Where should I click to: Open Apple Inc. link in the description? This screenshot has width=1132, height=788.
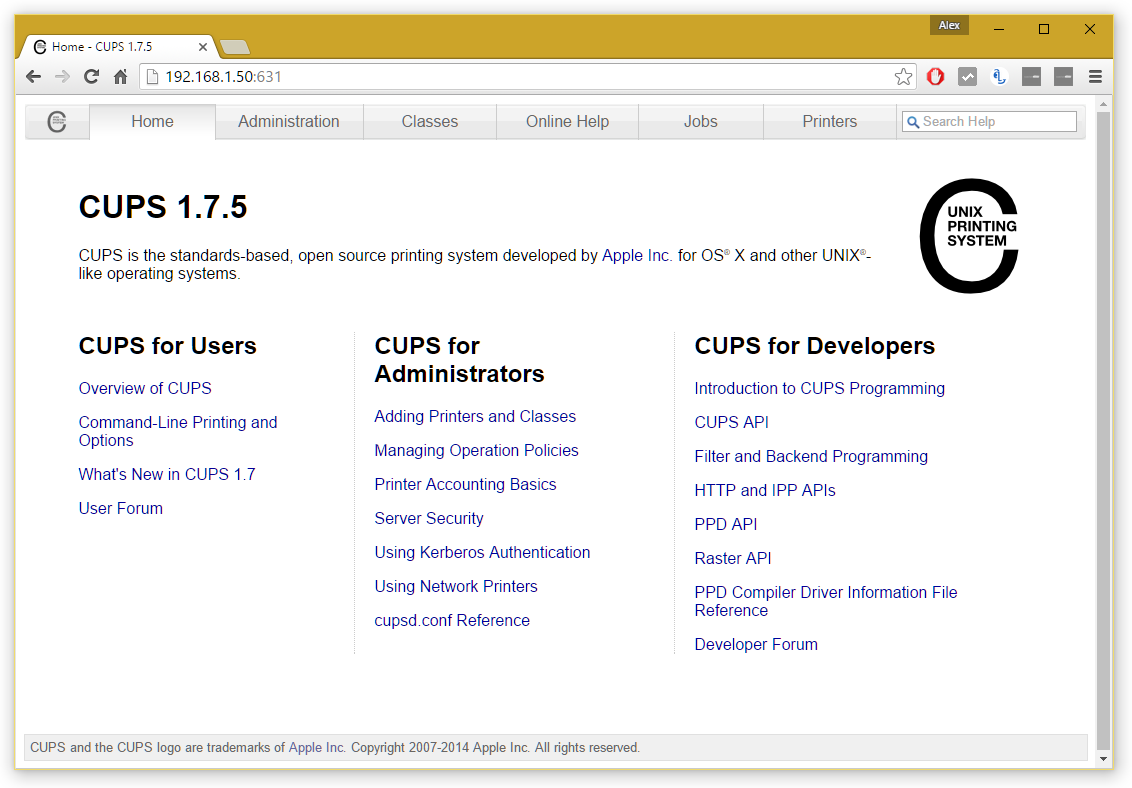[x=637, y=255]
